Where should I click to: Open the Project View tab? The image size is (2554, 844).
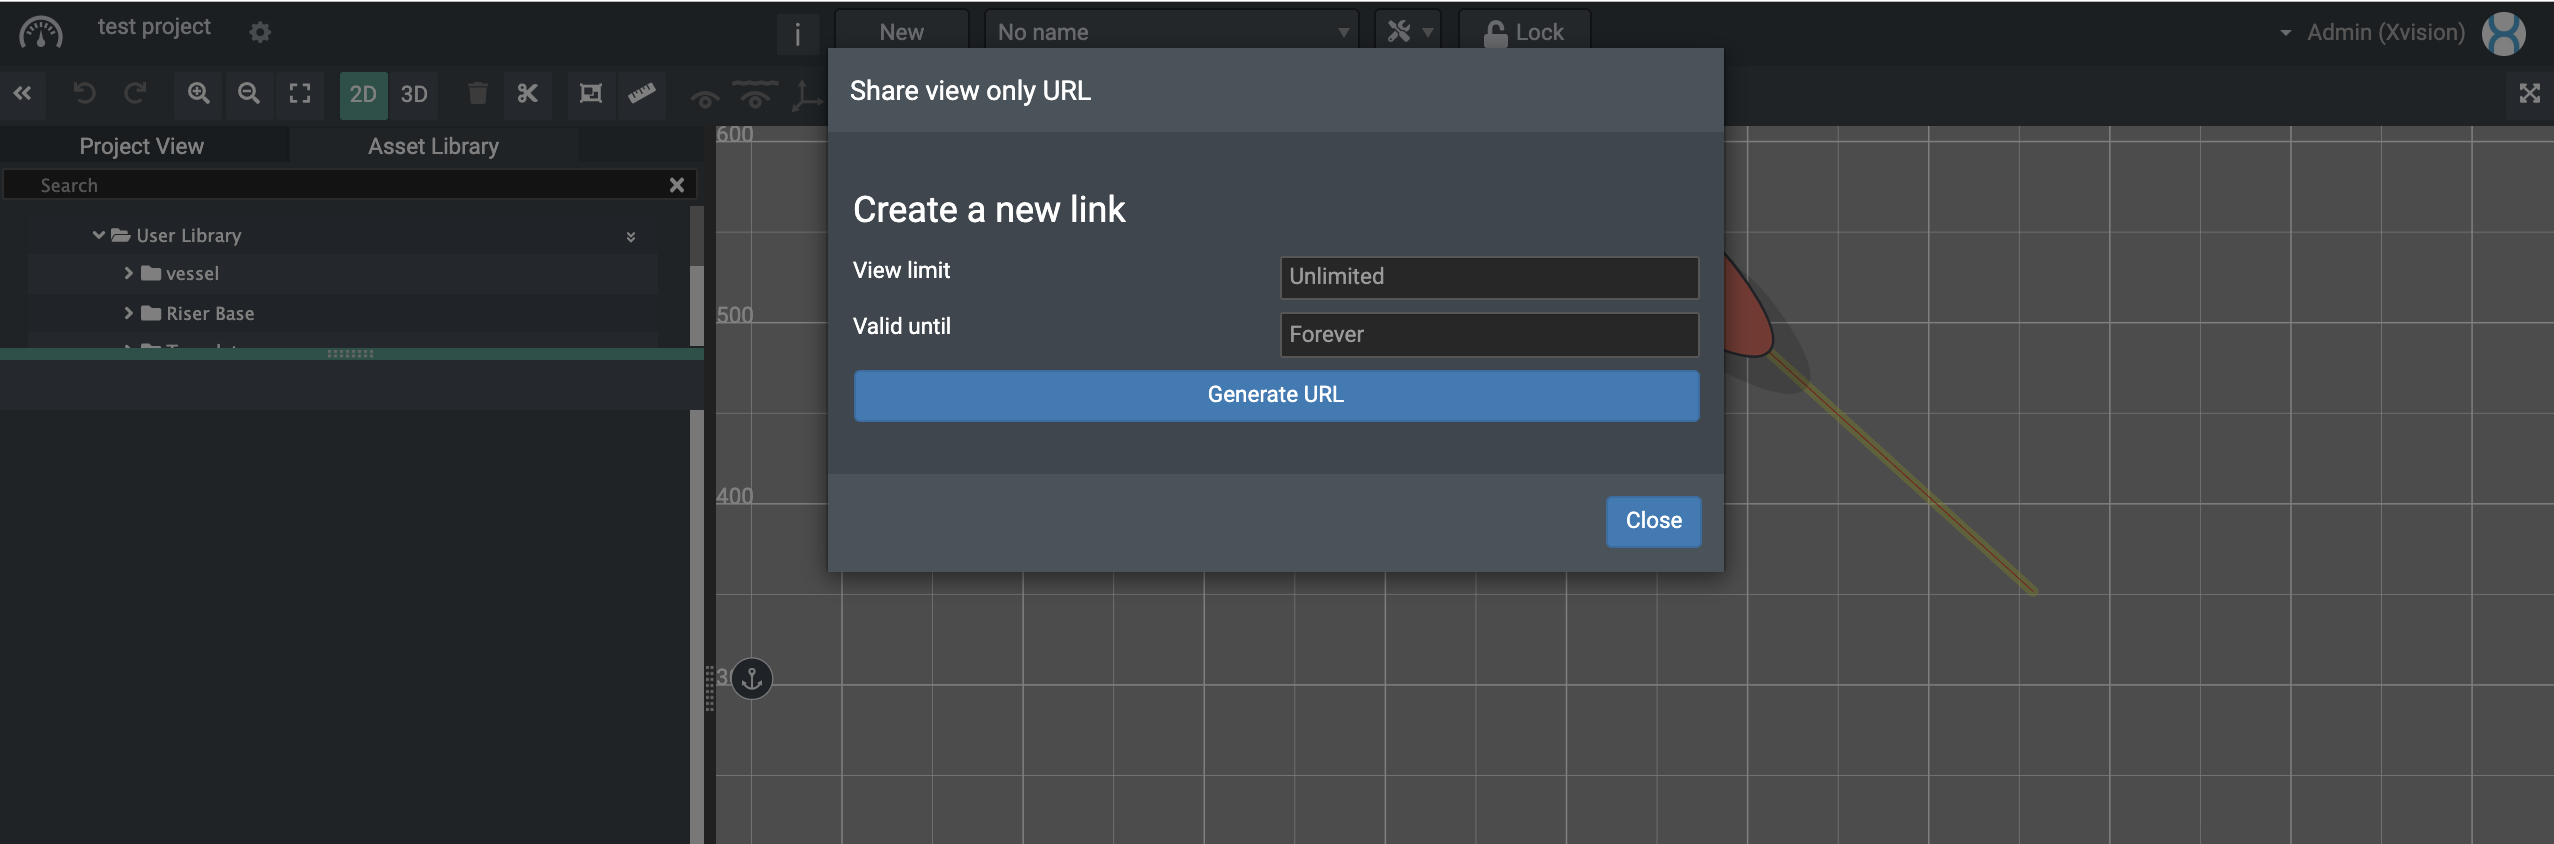142,146
